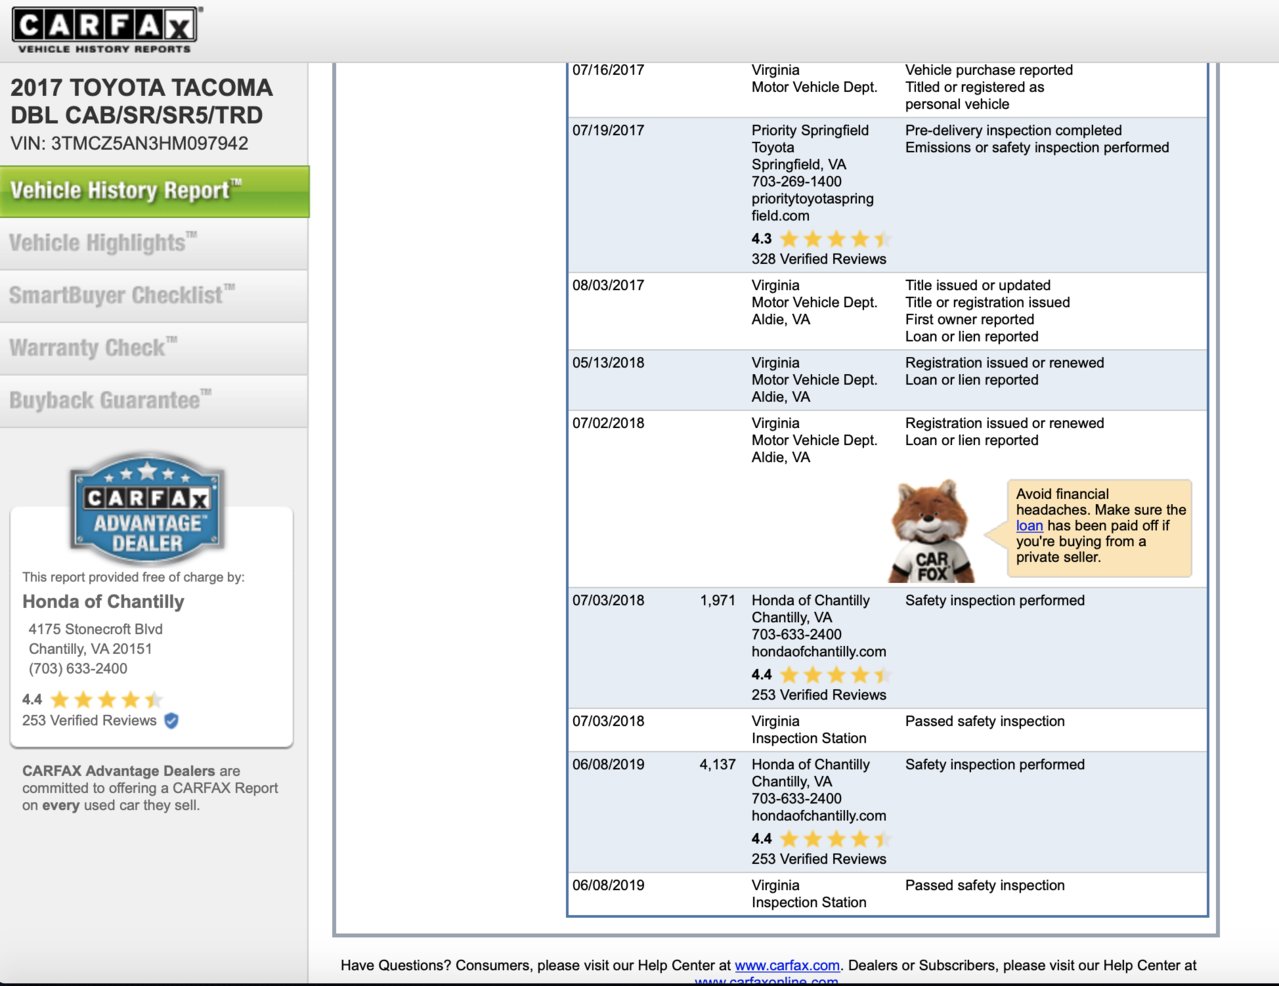Click the Honda of Chantilly dealer name in sidebar
Screen dimensions: 1279x986
(103, 602)
